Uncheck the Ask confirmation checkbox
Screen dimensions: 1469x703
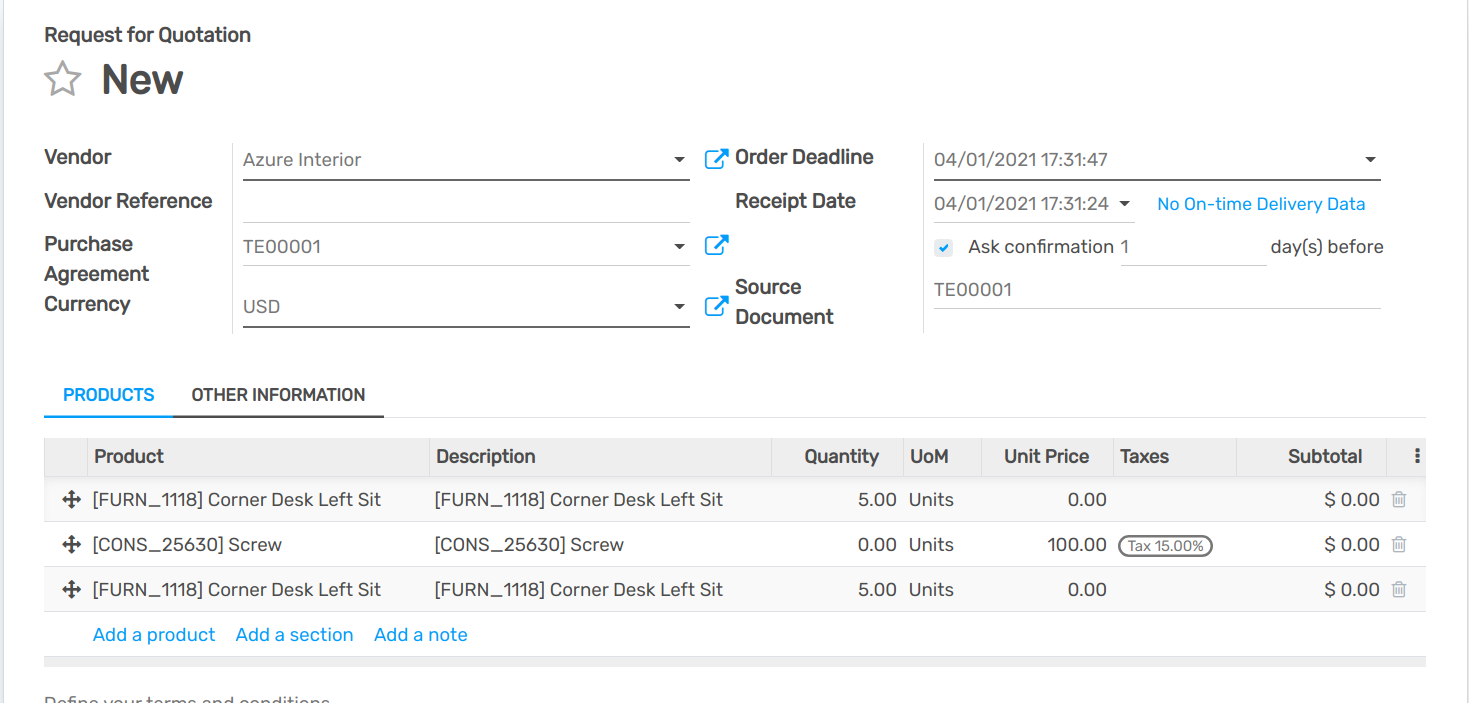click(x=944, y=247)
